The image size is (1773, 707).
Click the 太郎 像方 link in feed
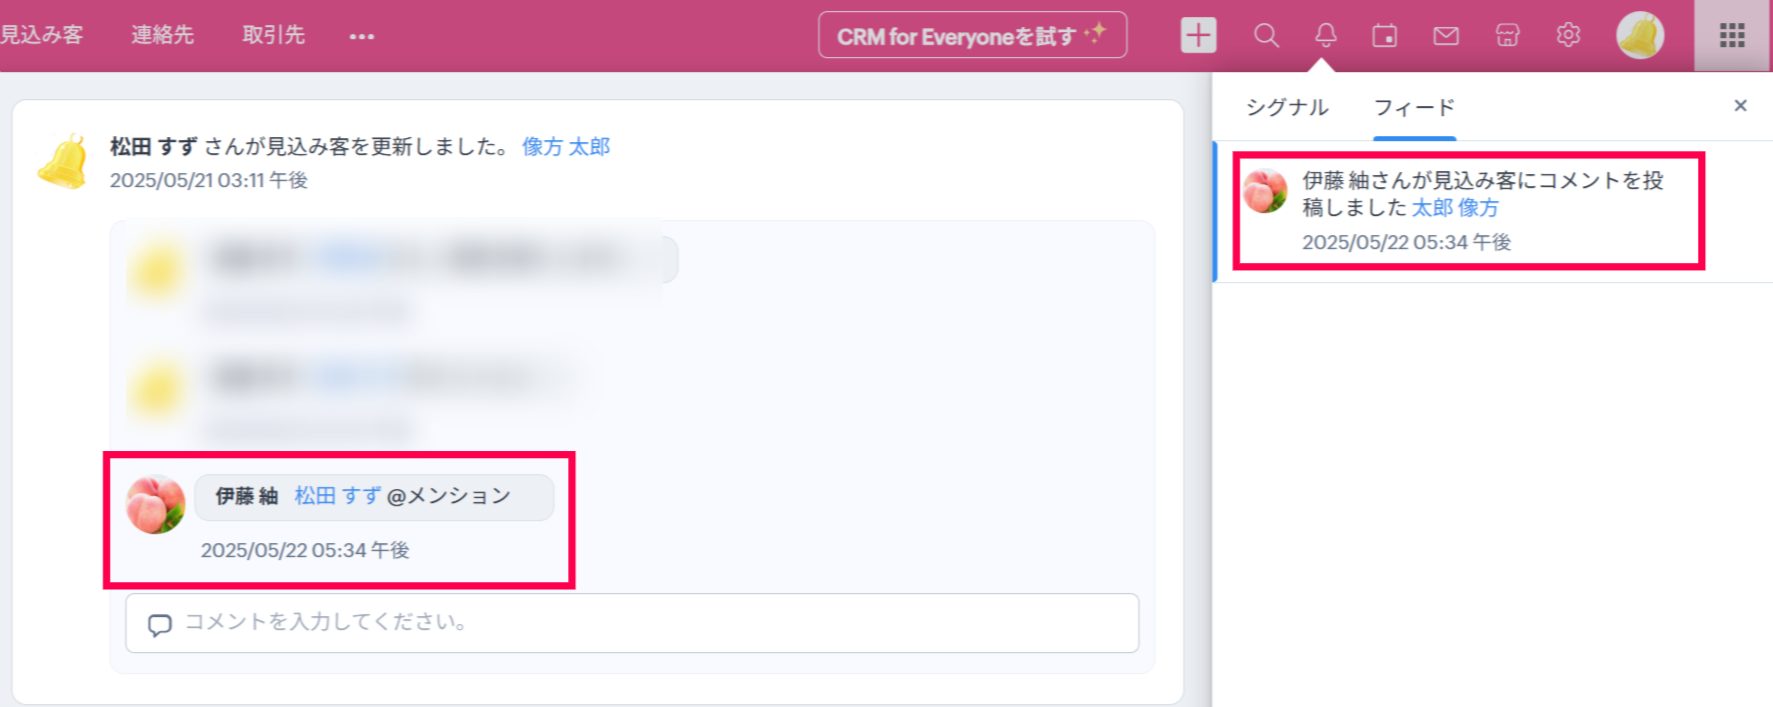click(x=1455, y=208)
